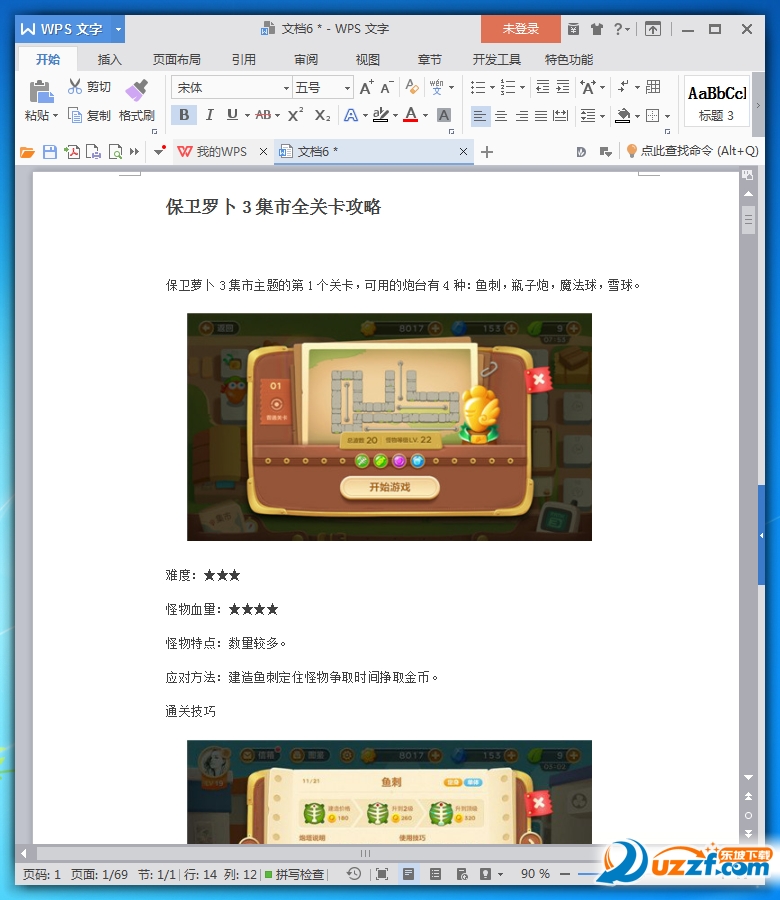Switch to the 审阅 tab
The image size is (780, 900).
click(306, 60)
